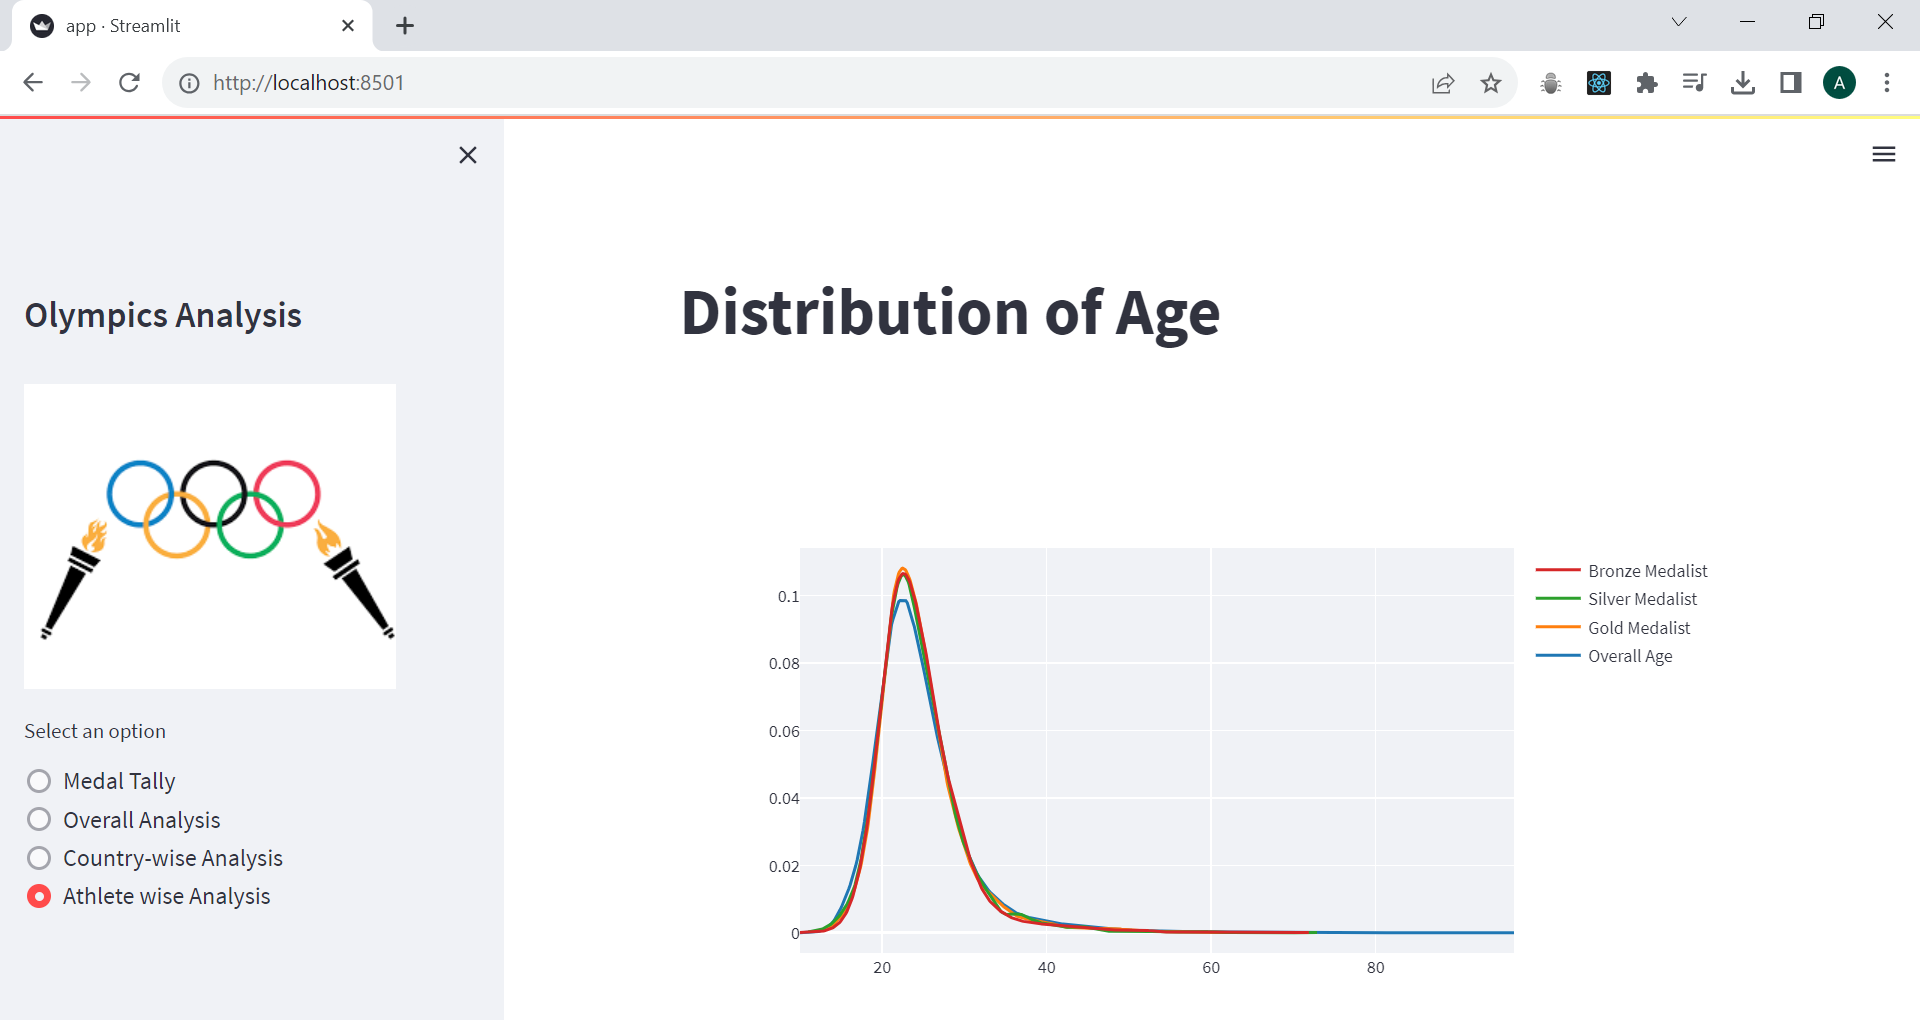Open the Chrome three-dot menu
Screen dimensions: 1920x1020
coord(1887,83)
